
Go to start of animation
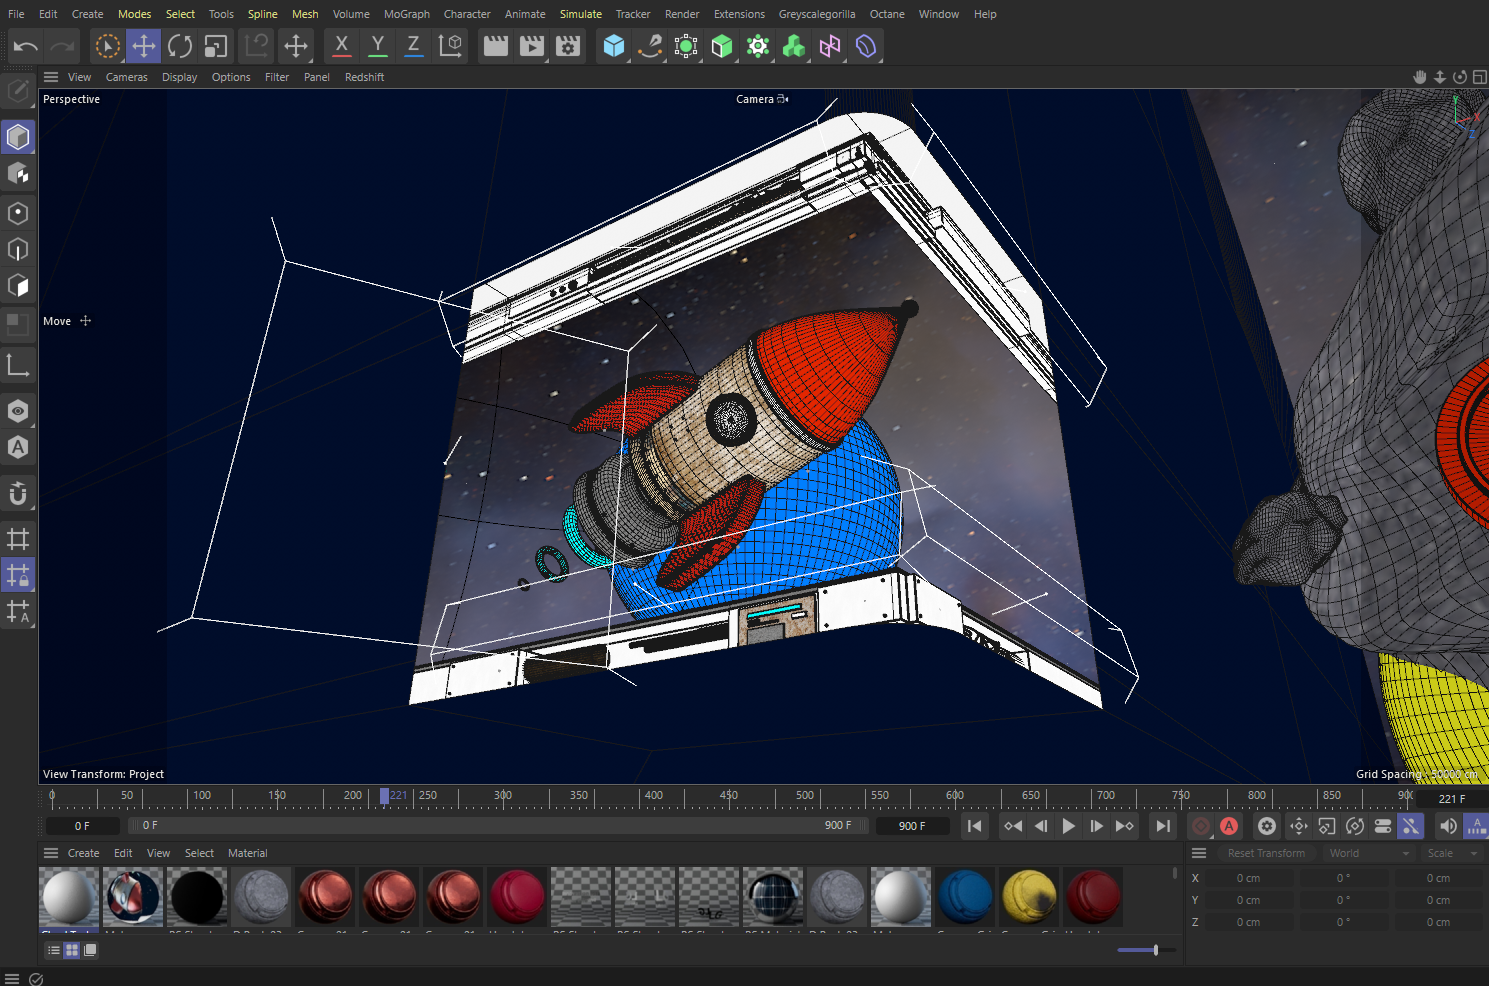(974, 826)
